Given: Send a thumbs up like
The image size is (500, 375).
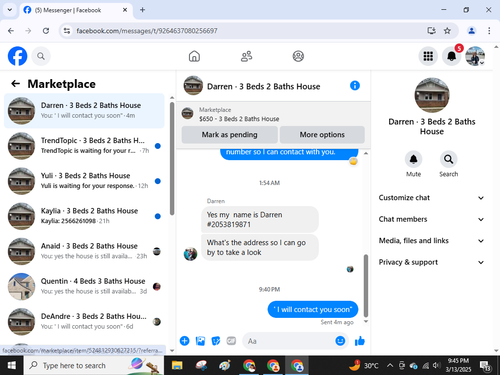Looking at the screenshot, I should (x=360, y=341).
